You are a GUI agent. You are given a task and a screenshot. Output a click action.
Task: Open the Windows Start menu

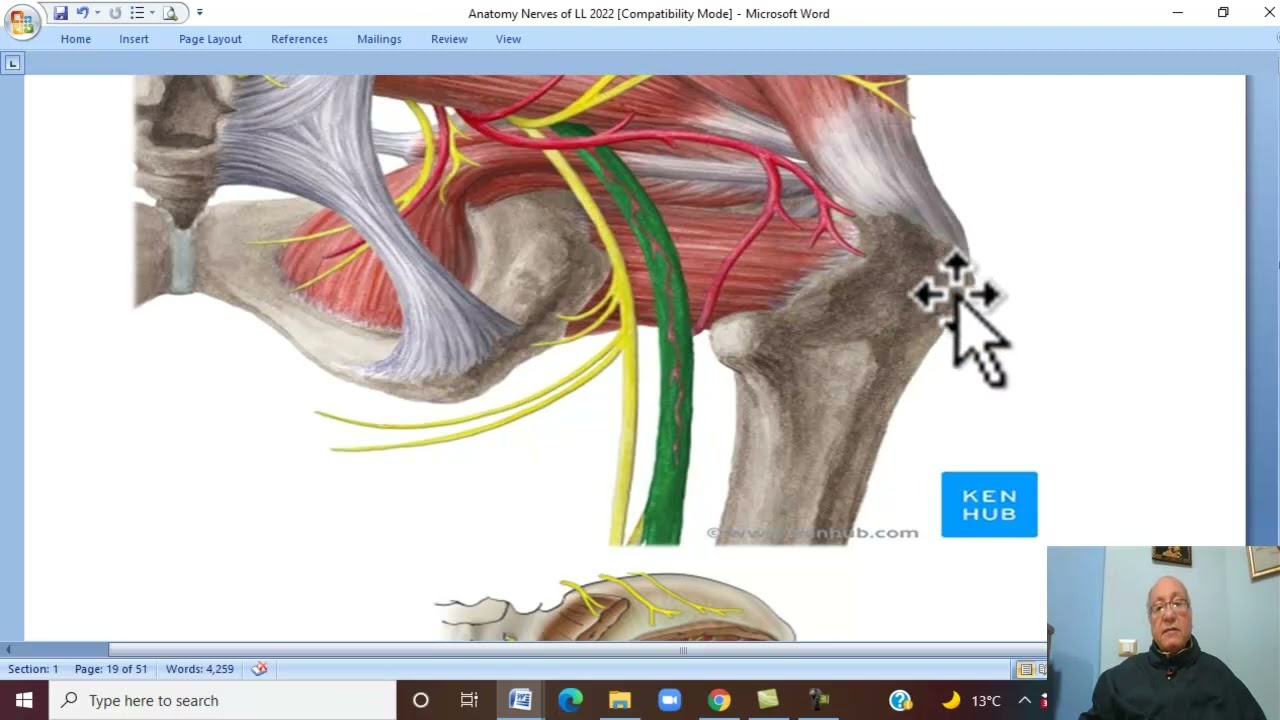[x=24, y=700]
